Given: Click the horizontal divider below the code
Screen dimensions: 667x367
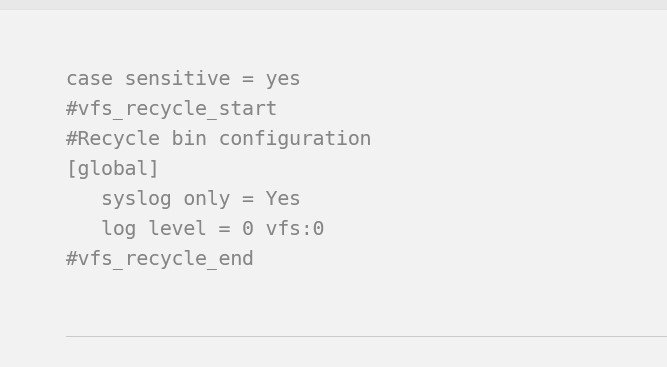Looking at the screenshot, I should tap(366, 336).
